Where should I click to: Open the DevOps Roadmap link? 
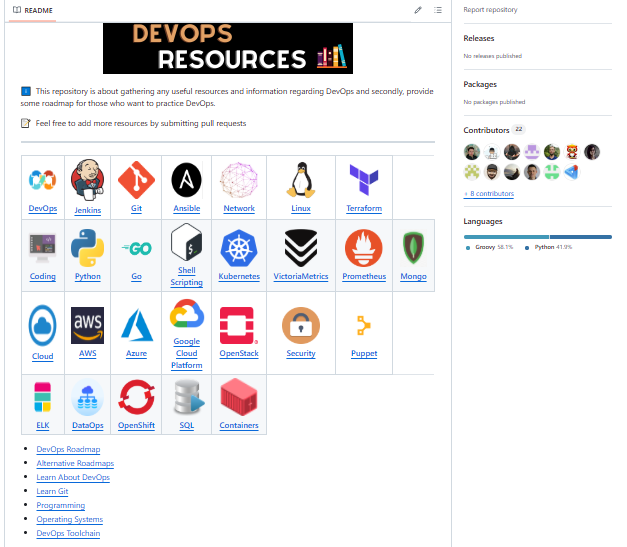pyautogui.click(x=68, y=449)
